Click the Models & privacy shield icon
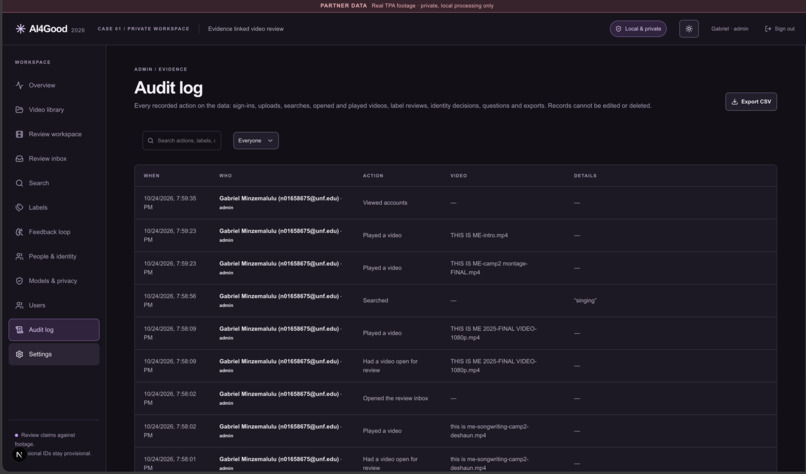 20,281
